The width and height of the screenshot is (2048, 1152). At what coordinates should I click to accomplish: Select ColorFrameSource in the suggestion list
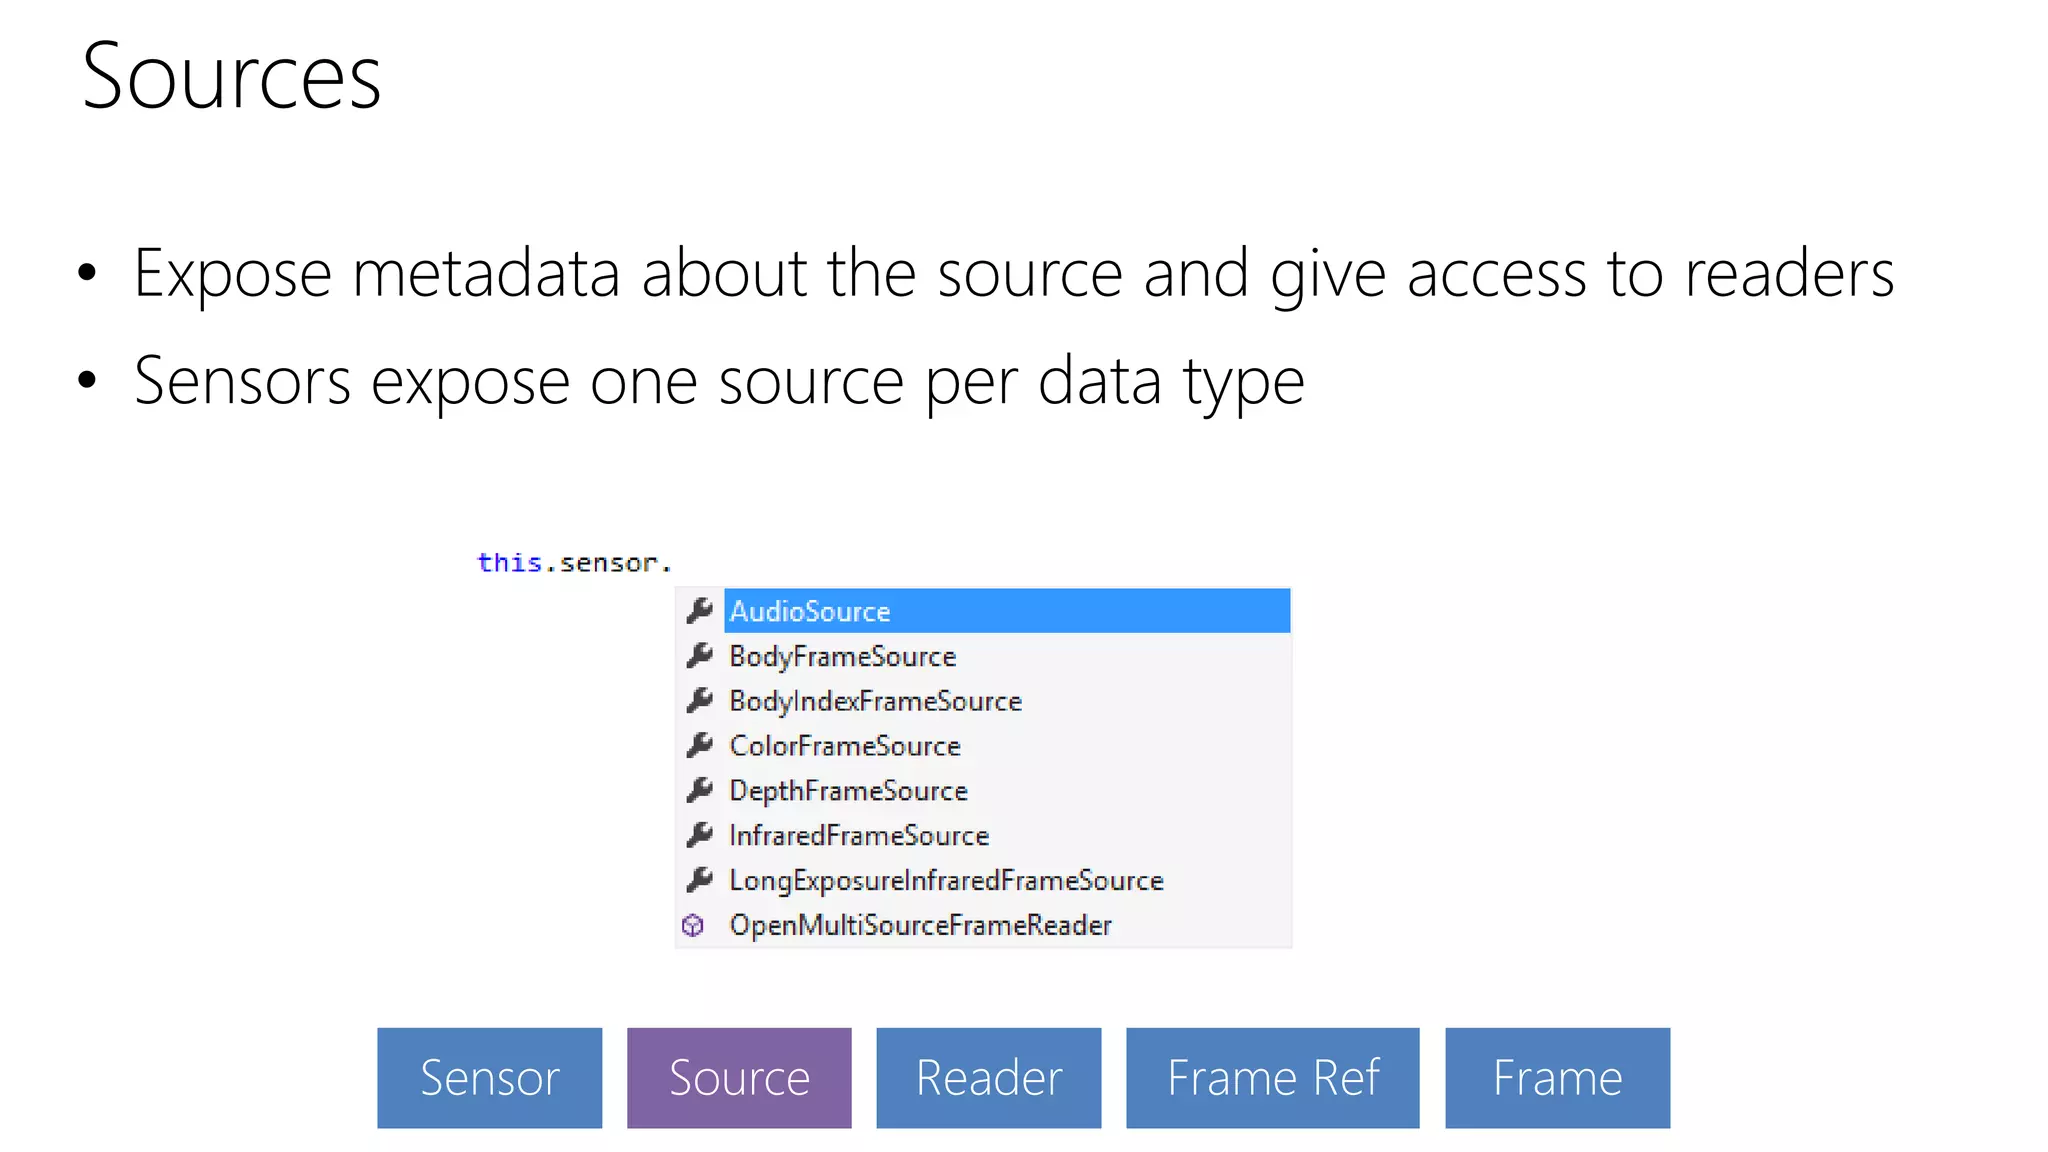[844, 746]
